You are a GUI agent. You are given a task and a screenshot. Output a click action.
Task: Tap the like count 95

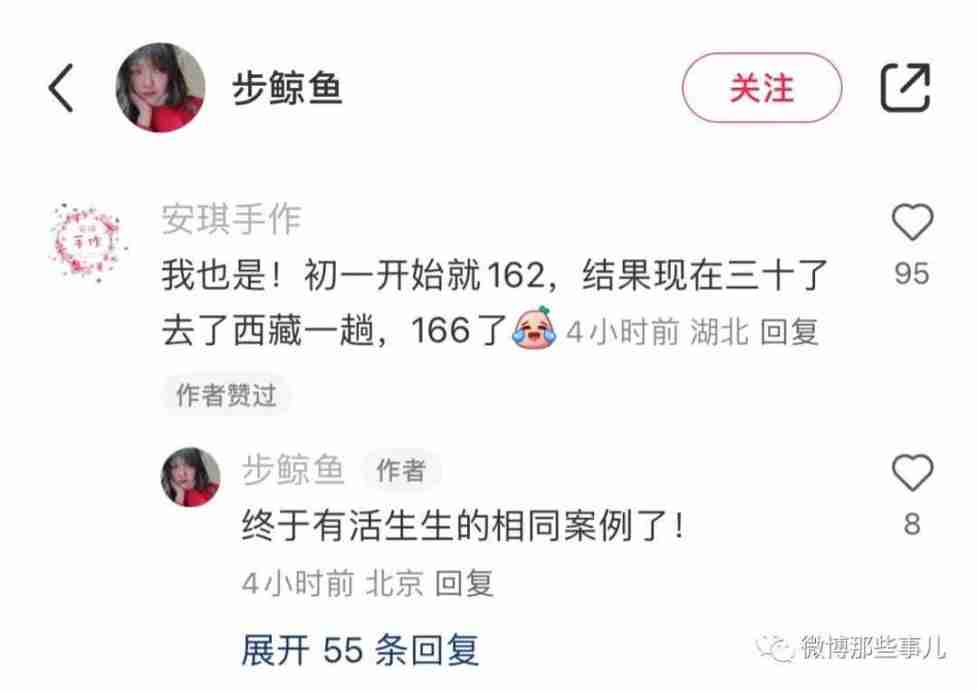[x=912, y=273]
